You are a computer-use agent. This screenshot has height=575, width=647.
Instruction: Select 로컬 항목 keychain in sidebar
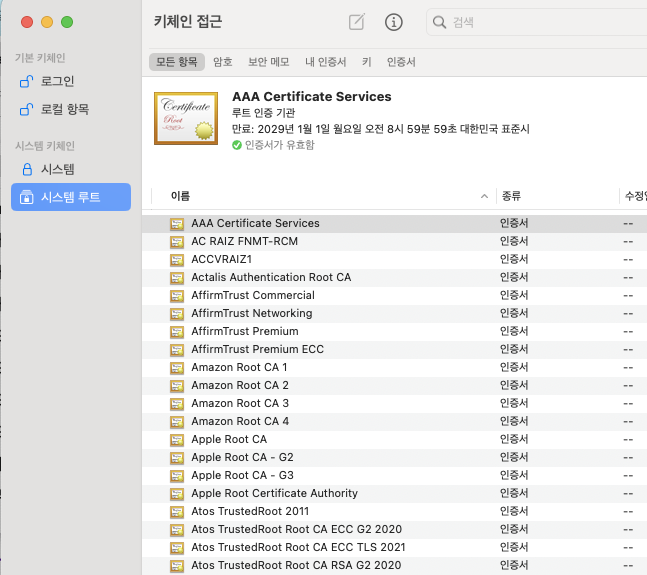tap(71, 109)
